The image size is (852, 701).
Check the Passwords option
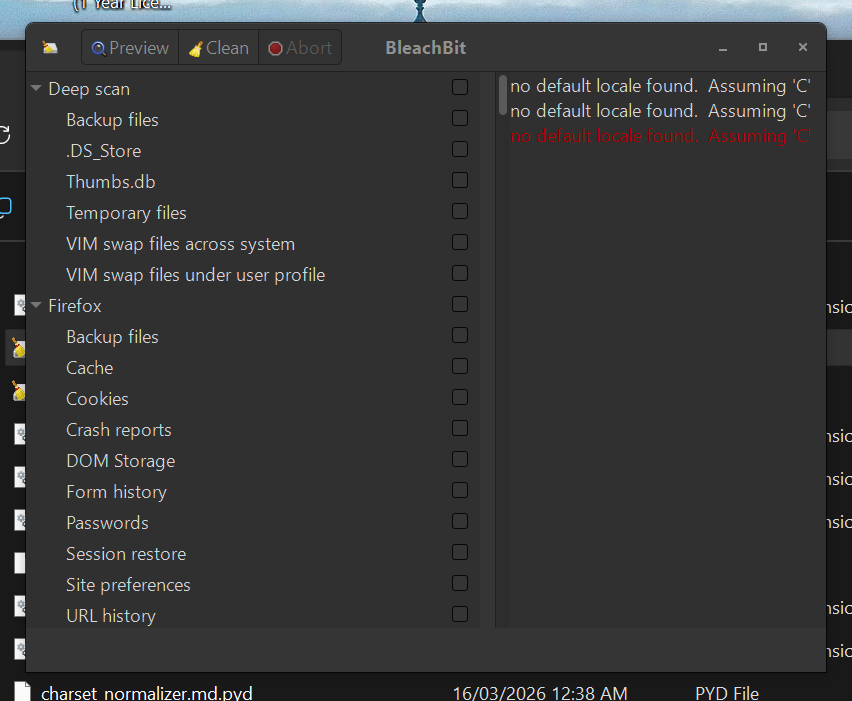[x=460, y=521]
